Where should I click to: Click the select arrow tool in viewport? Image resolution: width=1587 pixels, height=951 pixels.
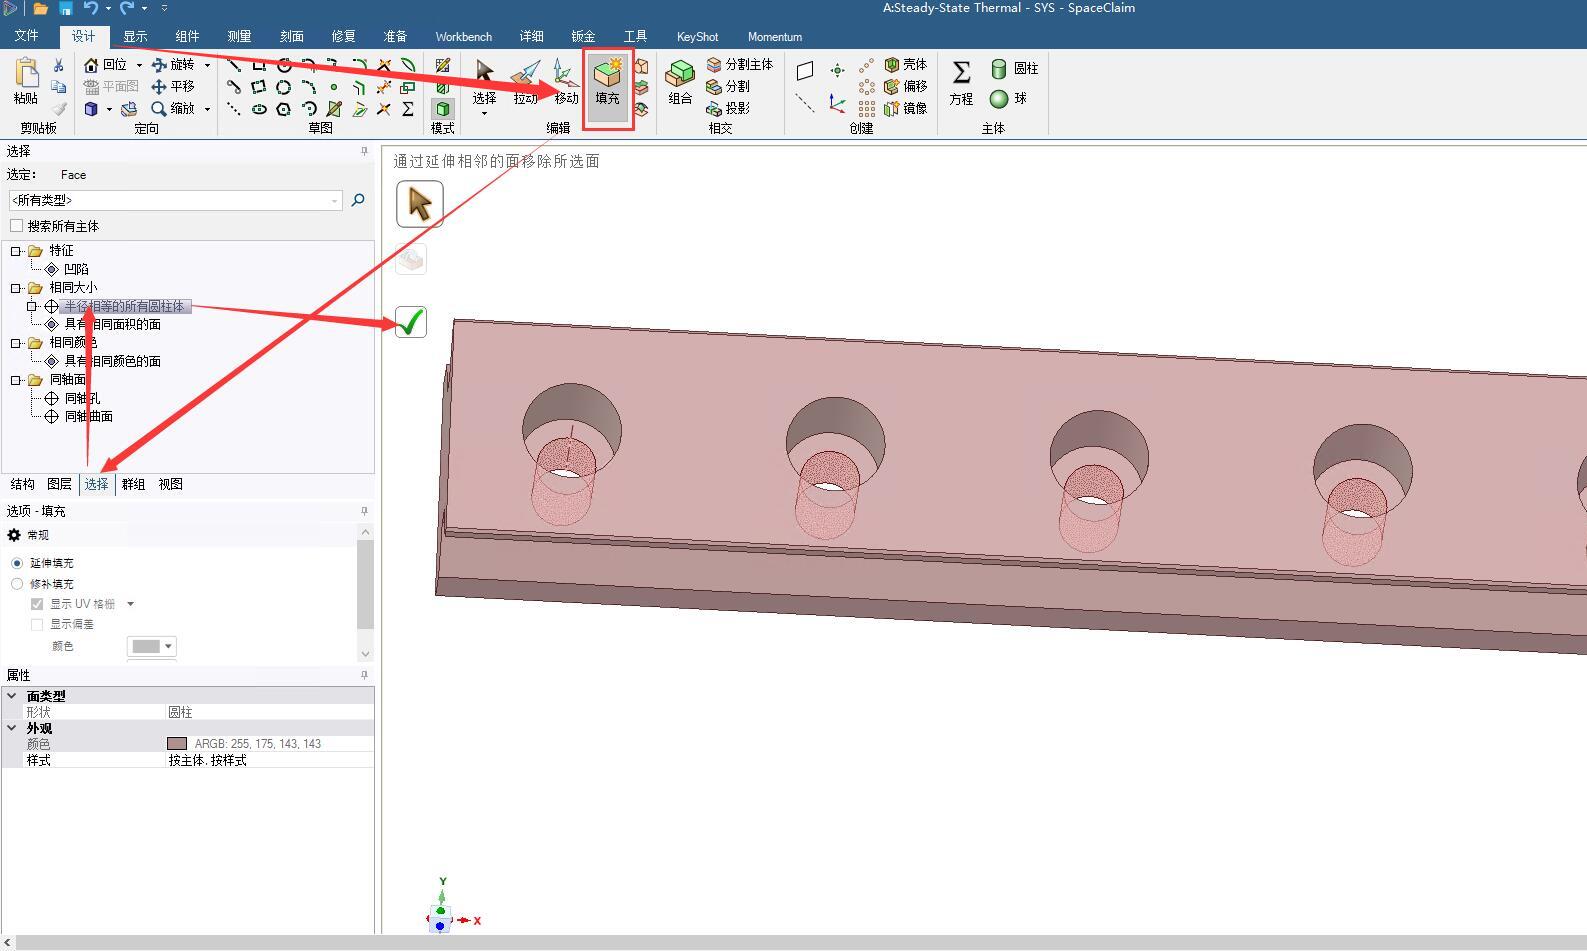[420, 204]
